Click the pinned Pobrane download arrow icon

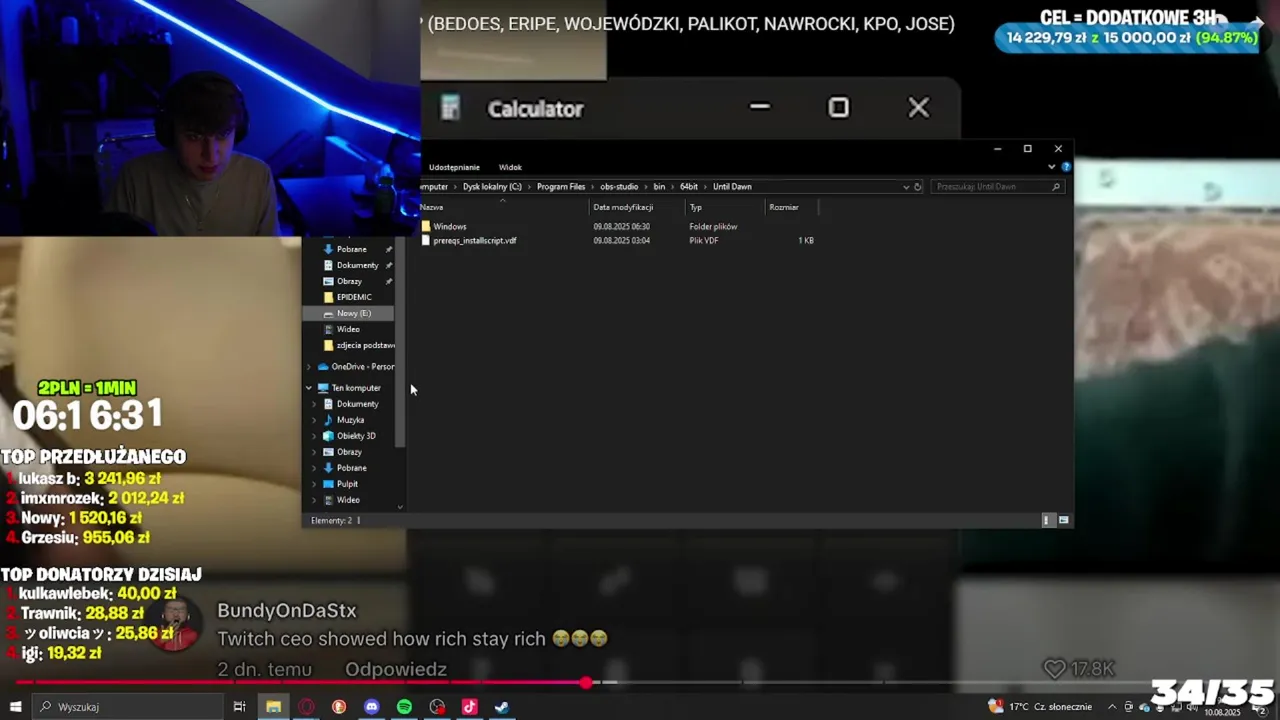pos(328,249)
